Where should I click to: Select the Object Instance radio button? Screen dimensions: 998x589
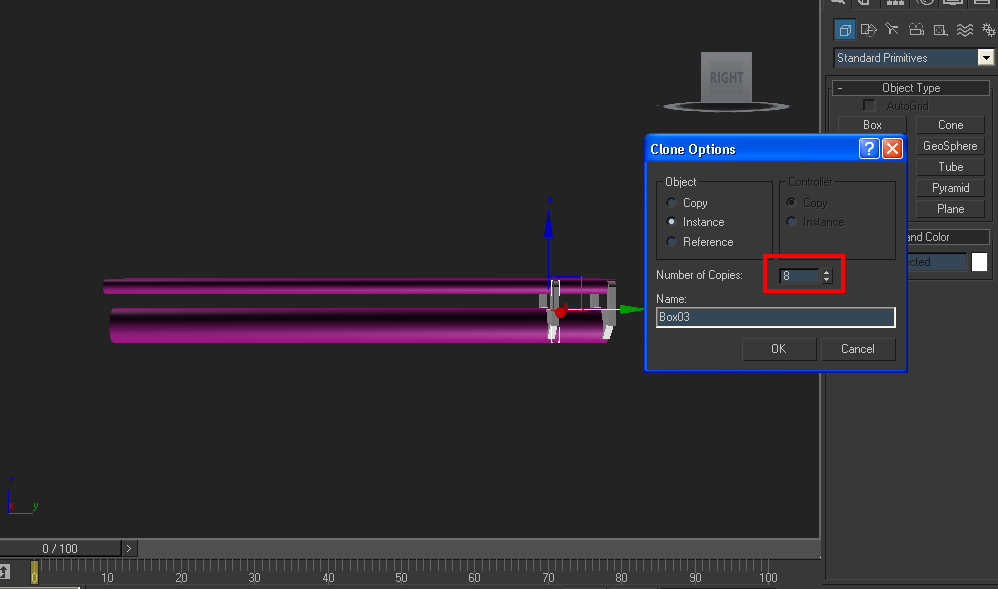coord(671,222)
